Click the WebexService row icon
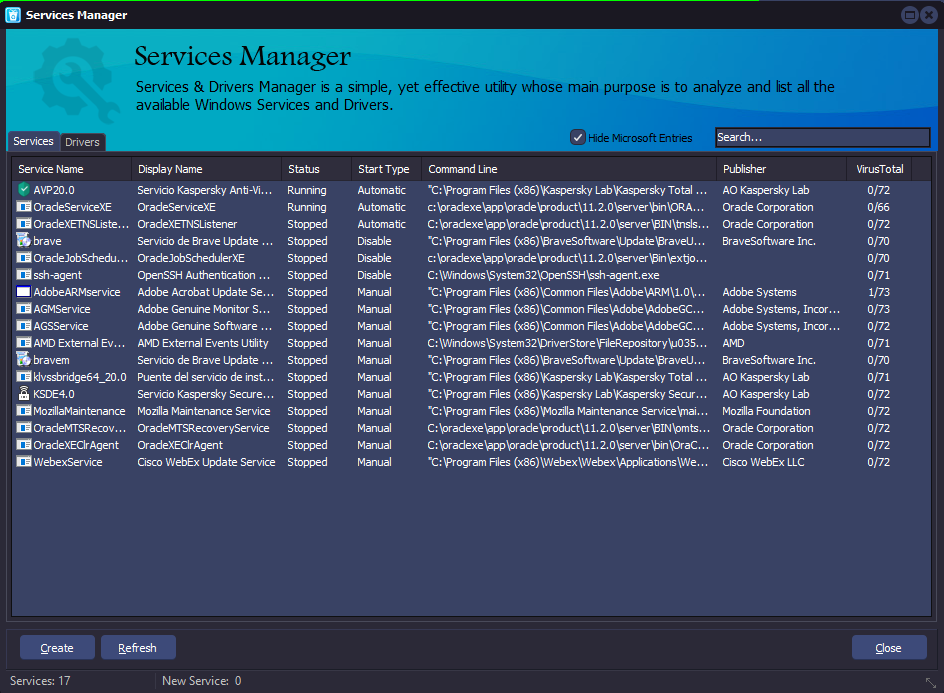944x693 pixels. pyautogui.click(x=23, y=462)
